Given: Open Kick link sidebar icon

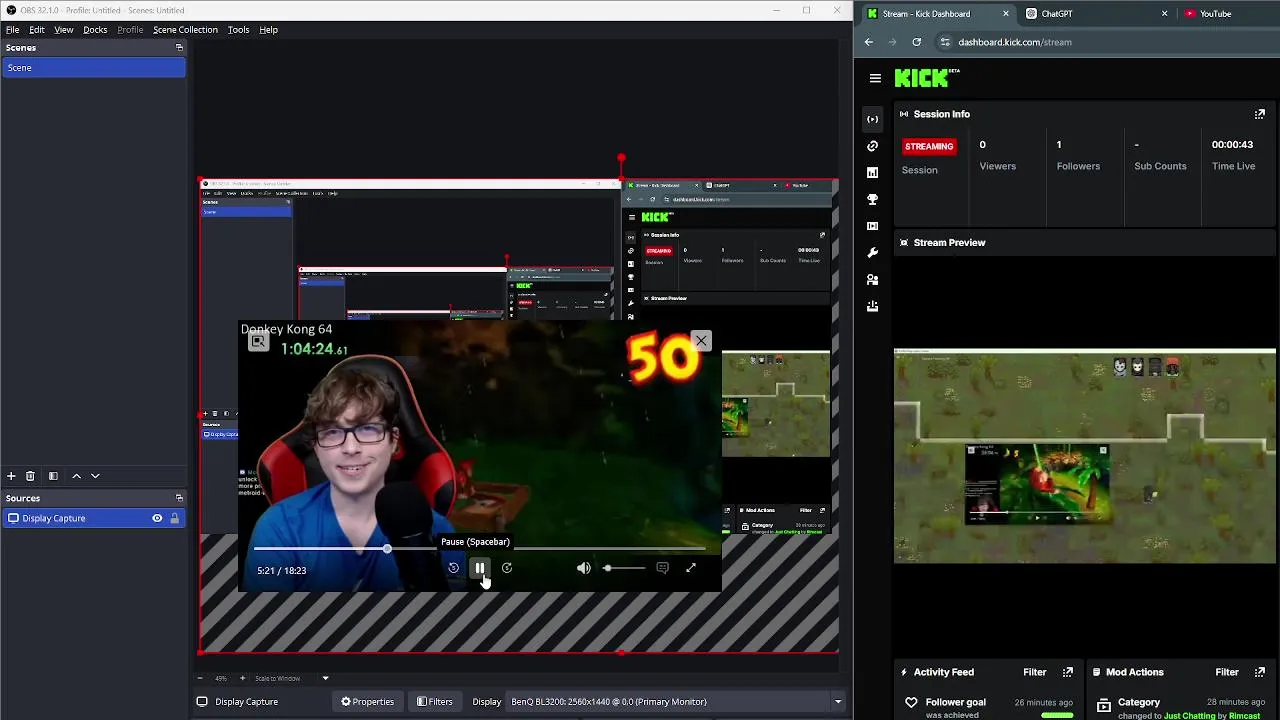Looking at the screenshot, I should point(872,146).
